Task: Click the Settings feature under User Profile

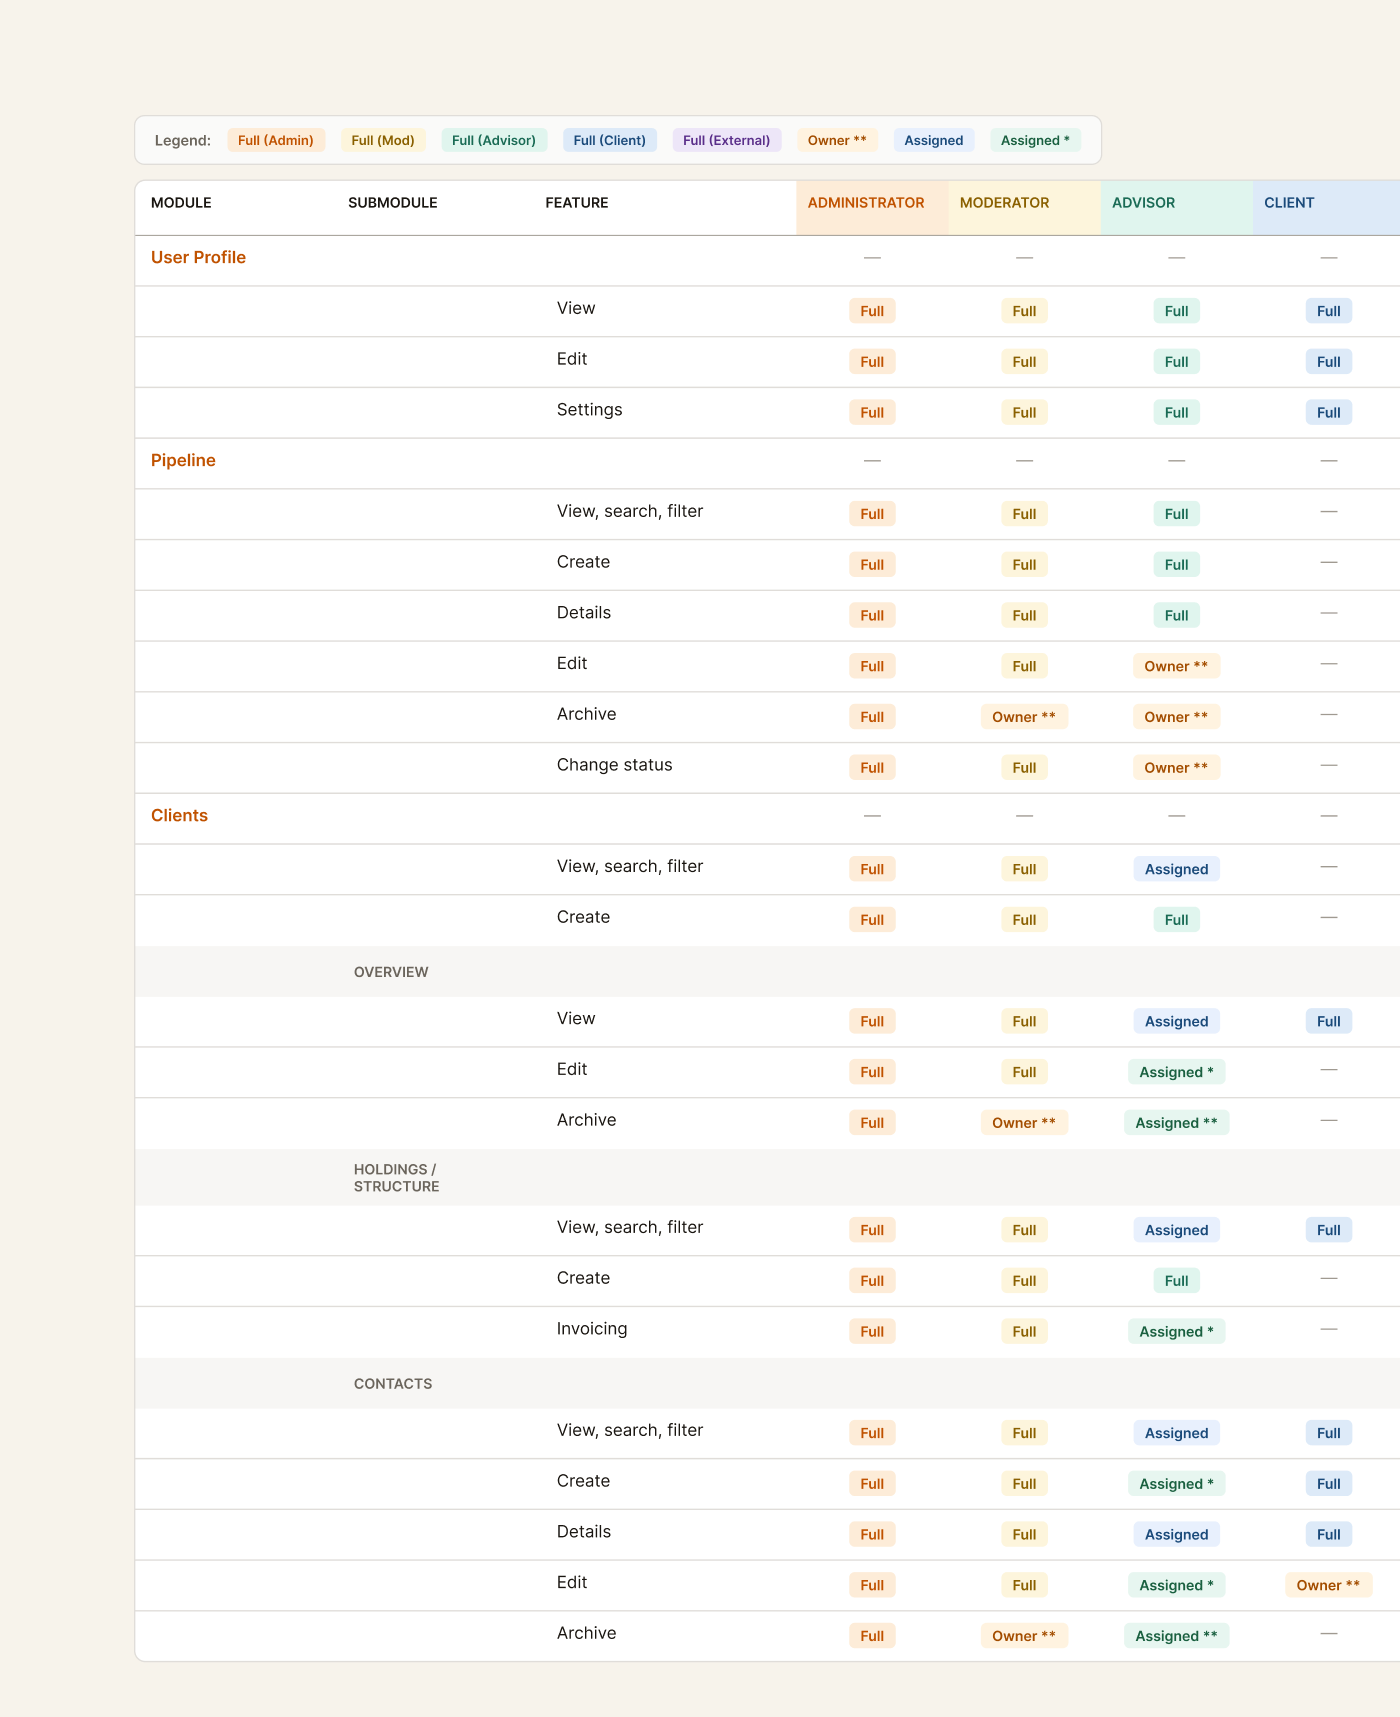Action: pos(590,410)
